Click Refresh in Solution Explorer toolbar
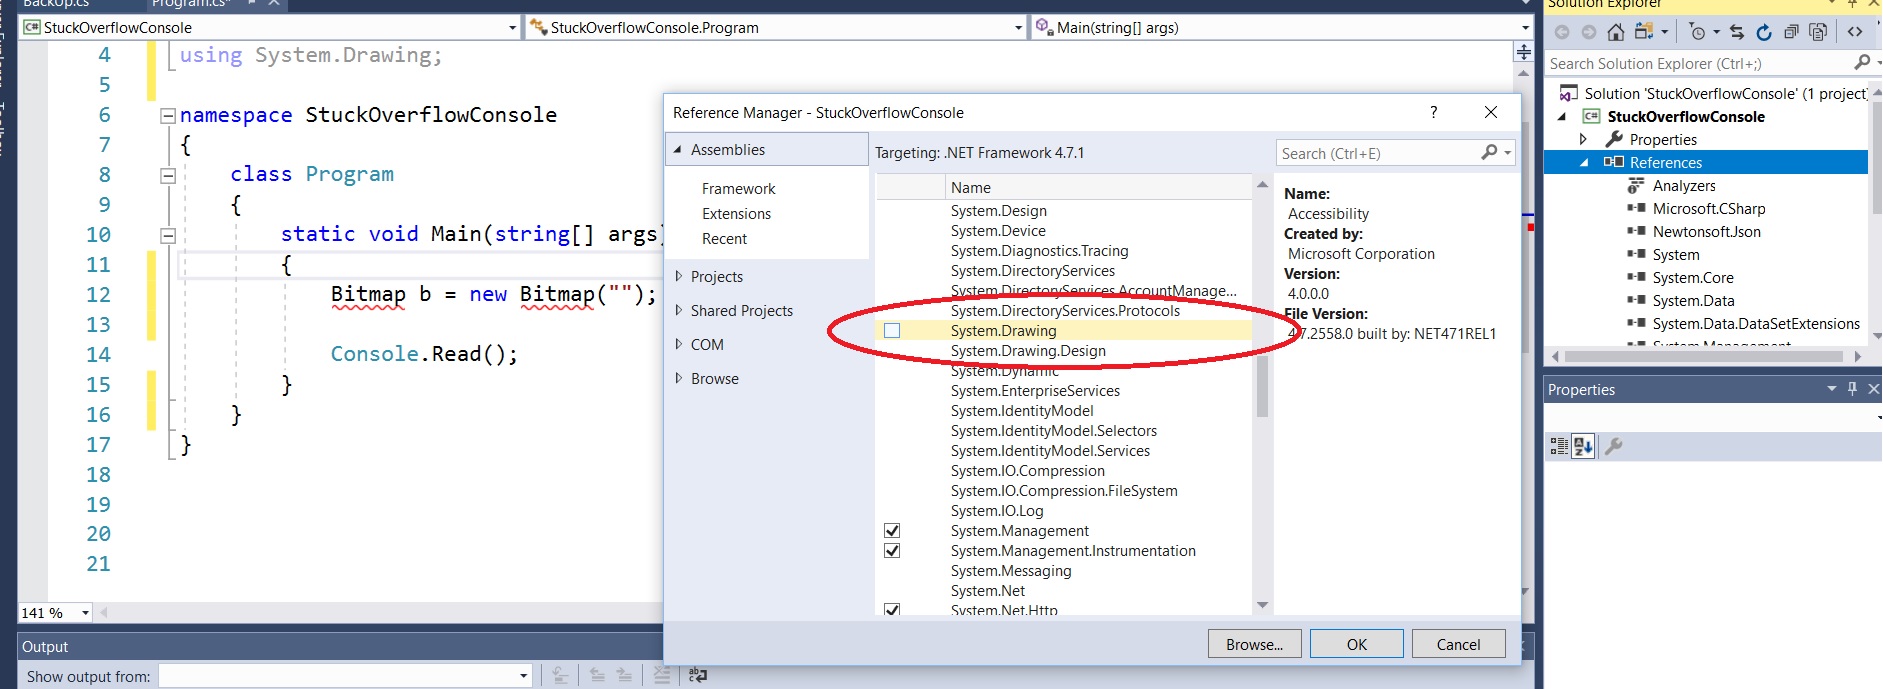The width and height of the screenshot is (1883, 689). (1764, 32)
